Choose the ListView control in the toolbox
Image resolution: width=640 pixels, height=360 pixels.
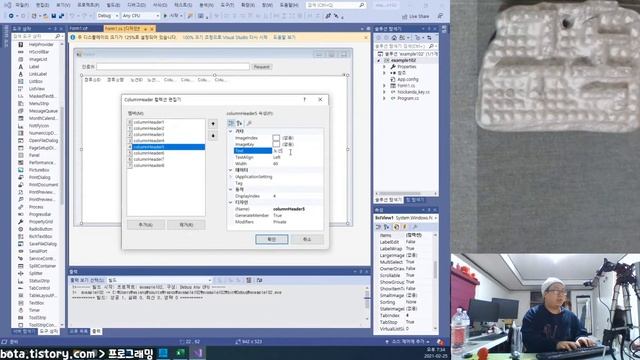[x=37, y=89]
